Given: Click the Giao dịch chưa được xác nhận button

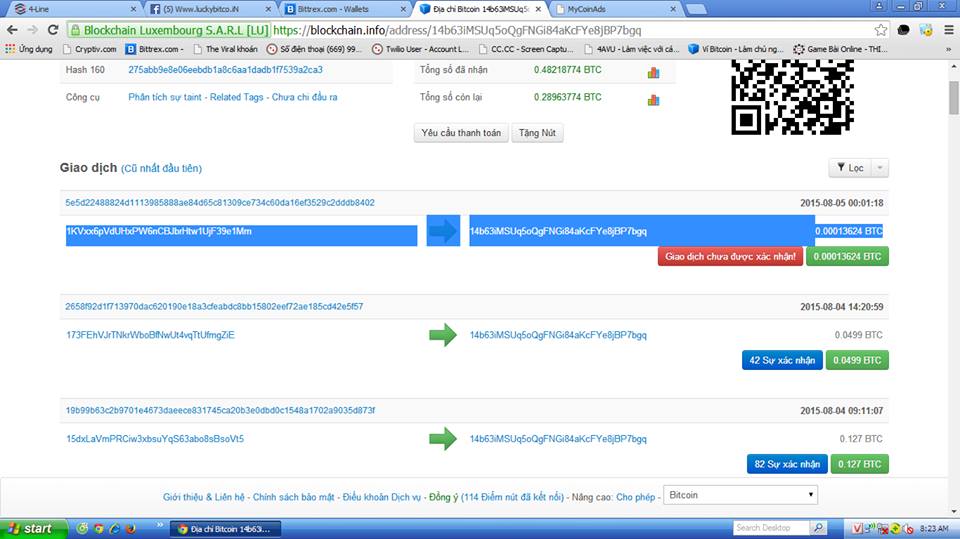Looking at the screenshot, I should (x=730, y=257).
